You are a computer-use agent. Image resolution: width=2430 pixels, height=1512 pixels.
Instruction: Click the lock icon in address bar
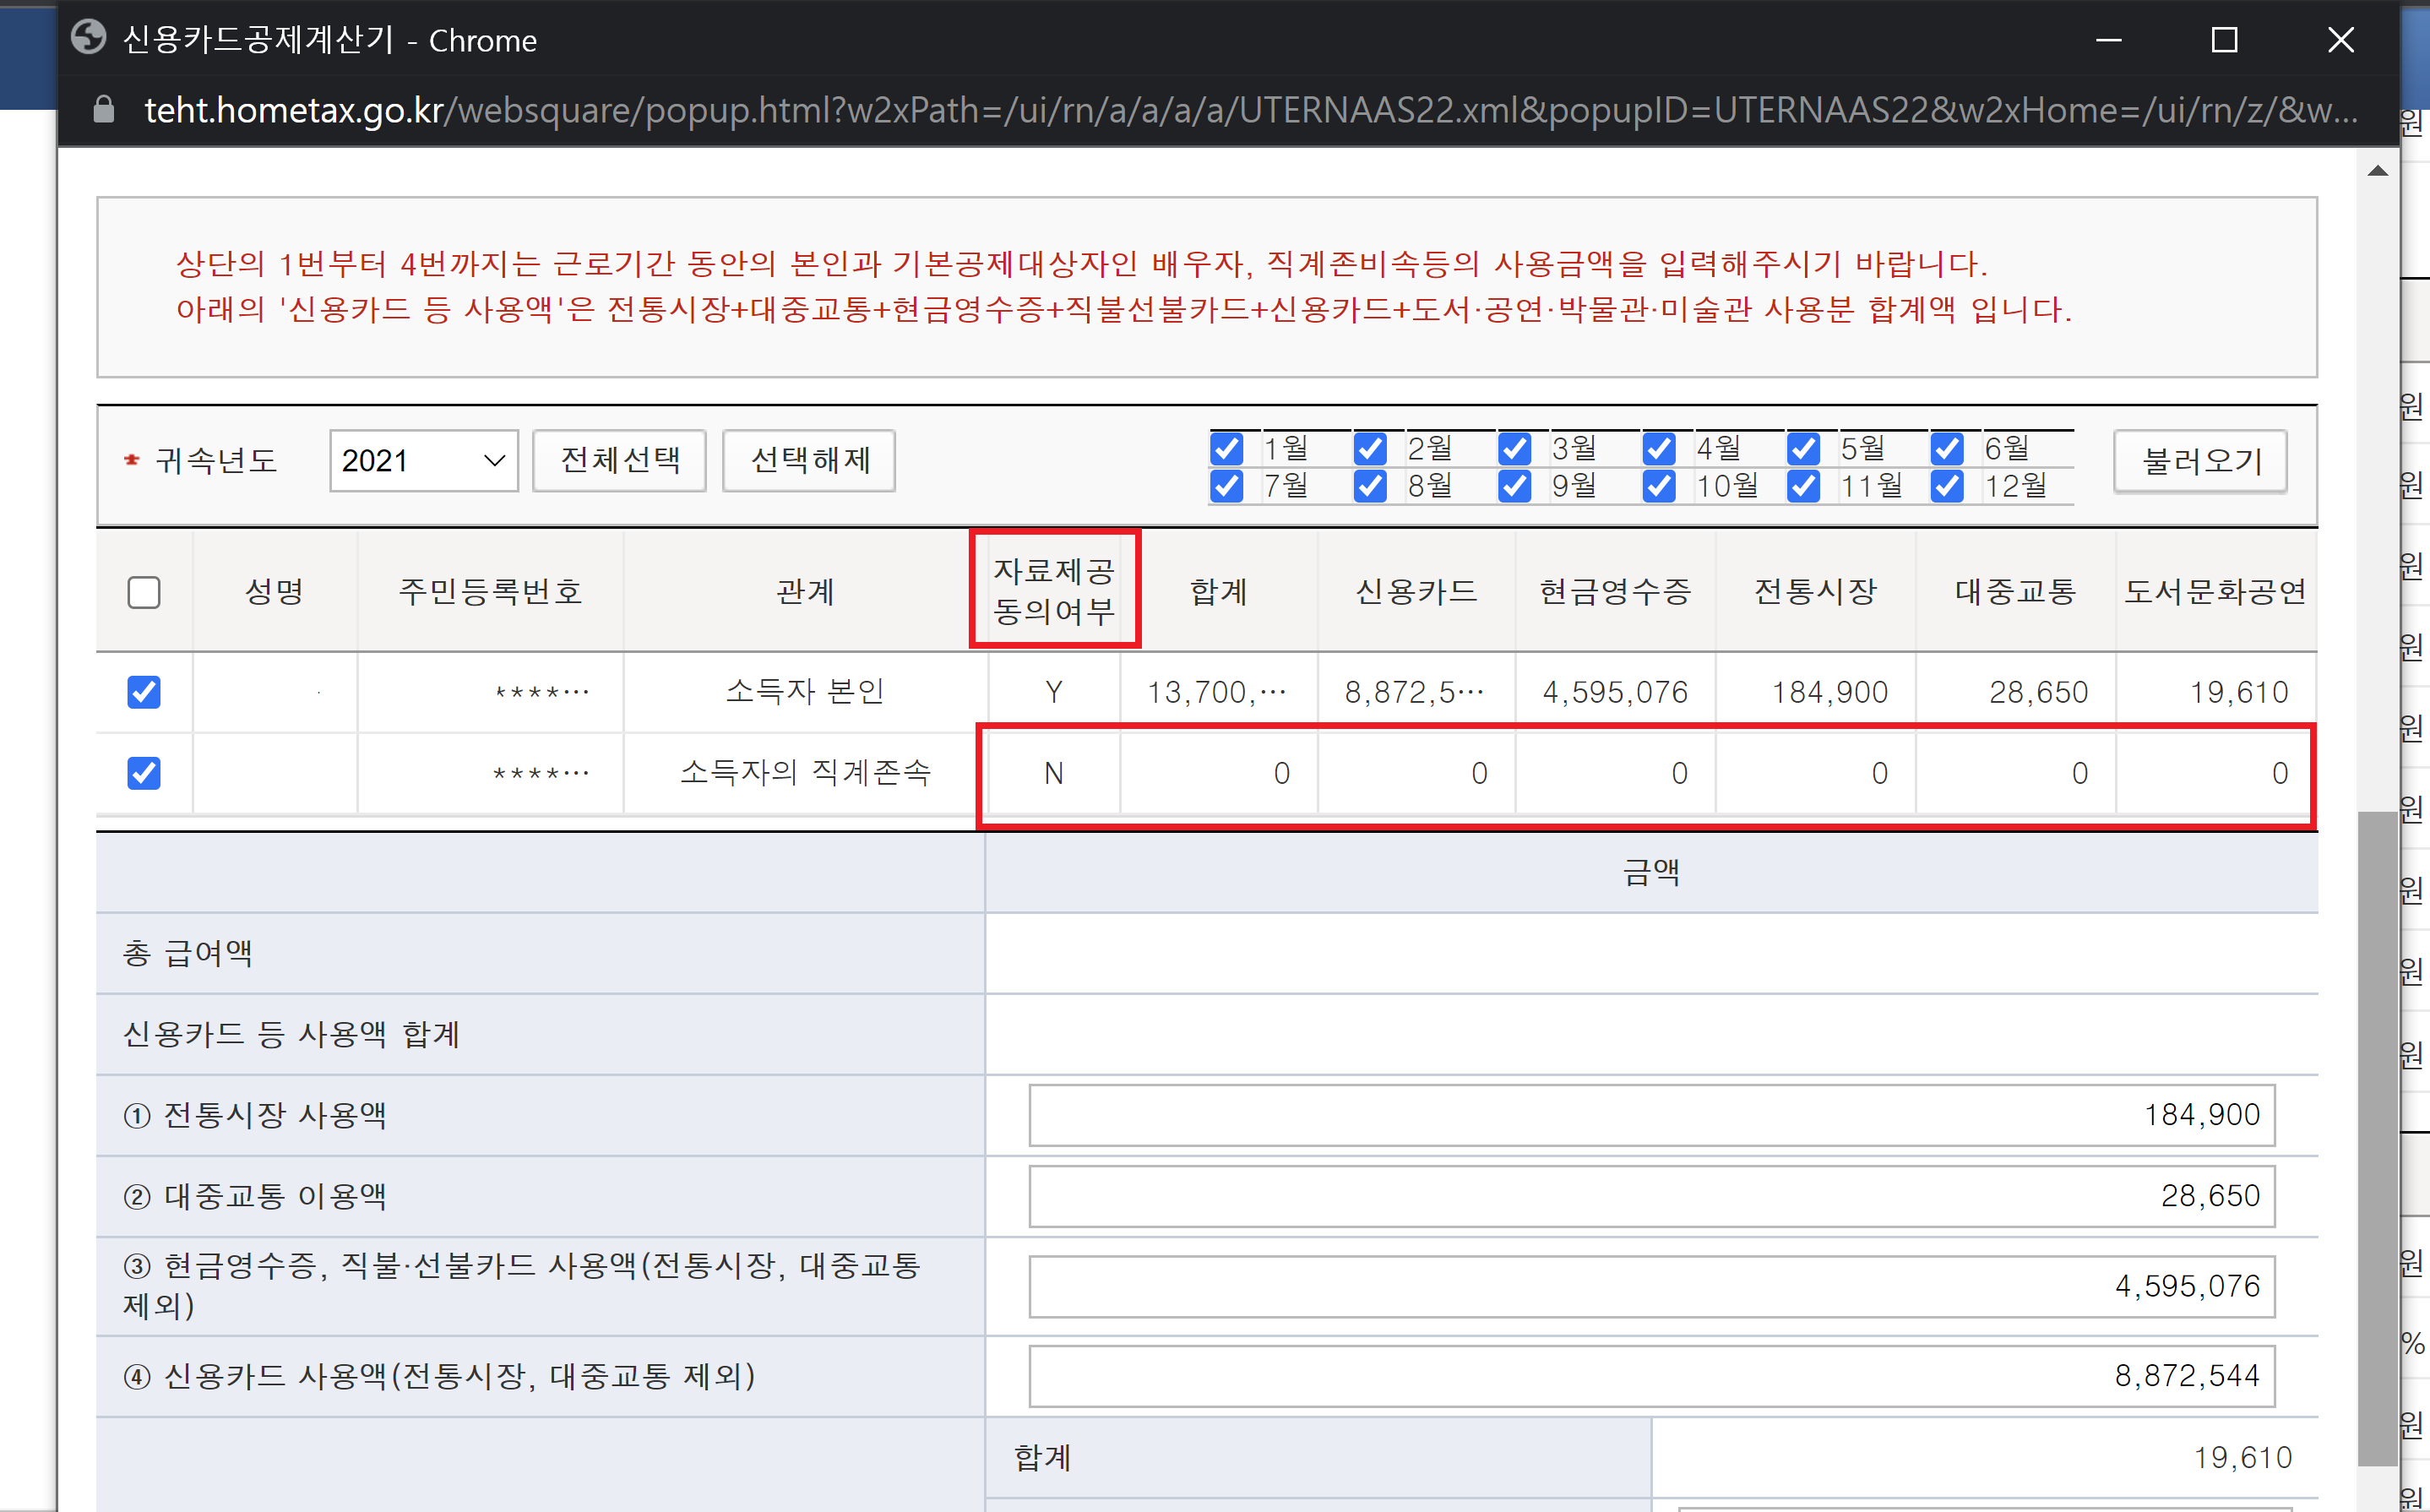[104, 110]
